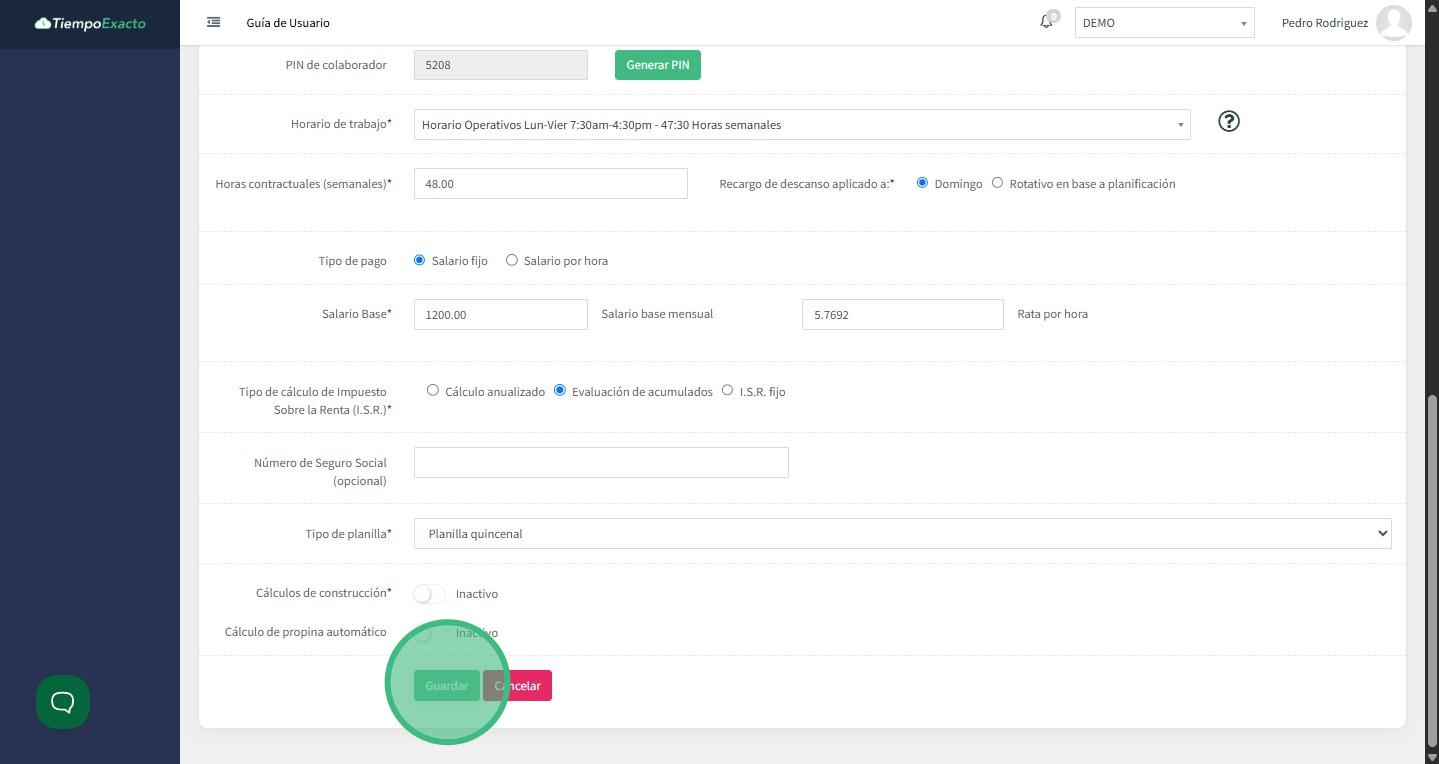Select Salario por hora payment type
Screen dimensions: 1439x764
(x=512, y=260)
